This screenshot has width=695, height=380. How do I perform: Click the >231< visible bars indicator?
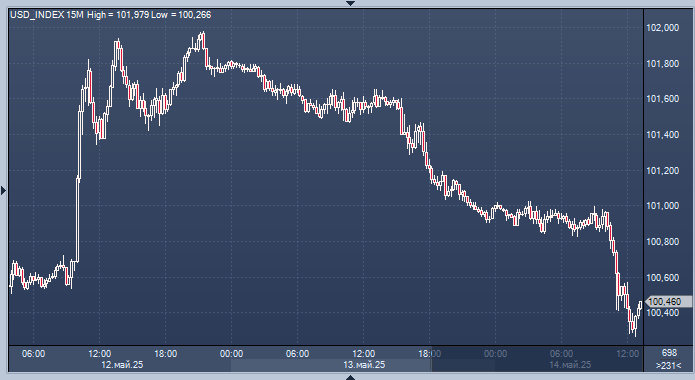669,365
